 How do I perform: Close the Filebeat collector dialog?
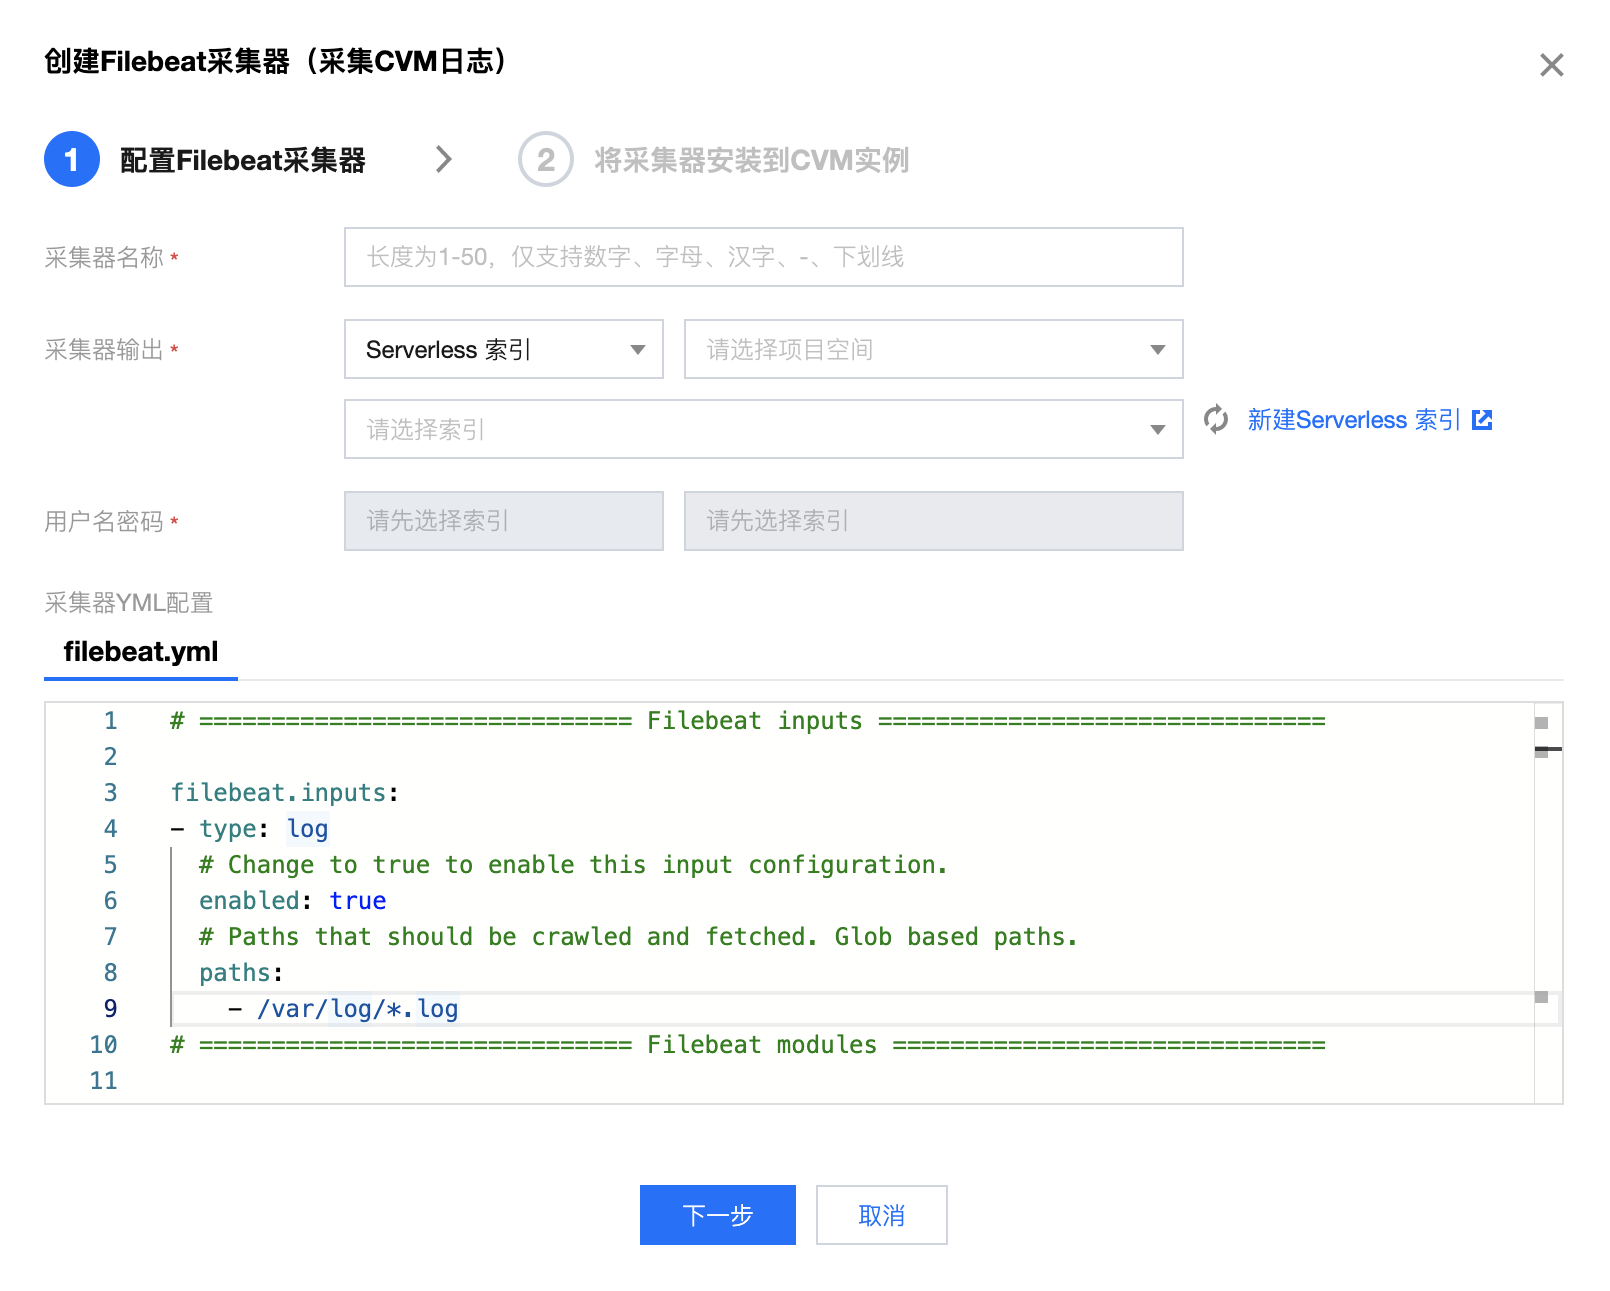point(1551,65)
